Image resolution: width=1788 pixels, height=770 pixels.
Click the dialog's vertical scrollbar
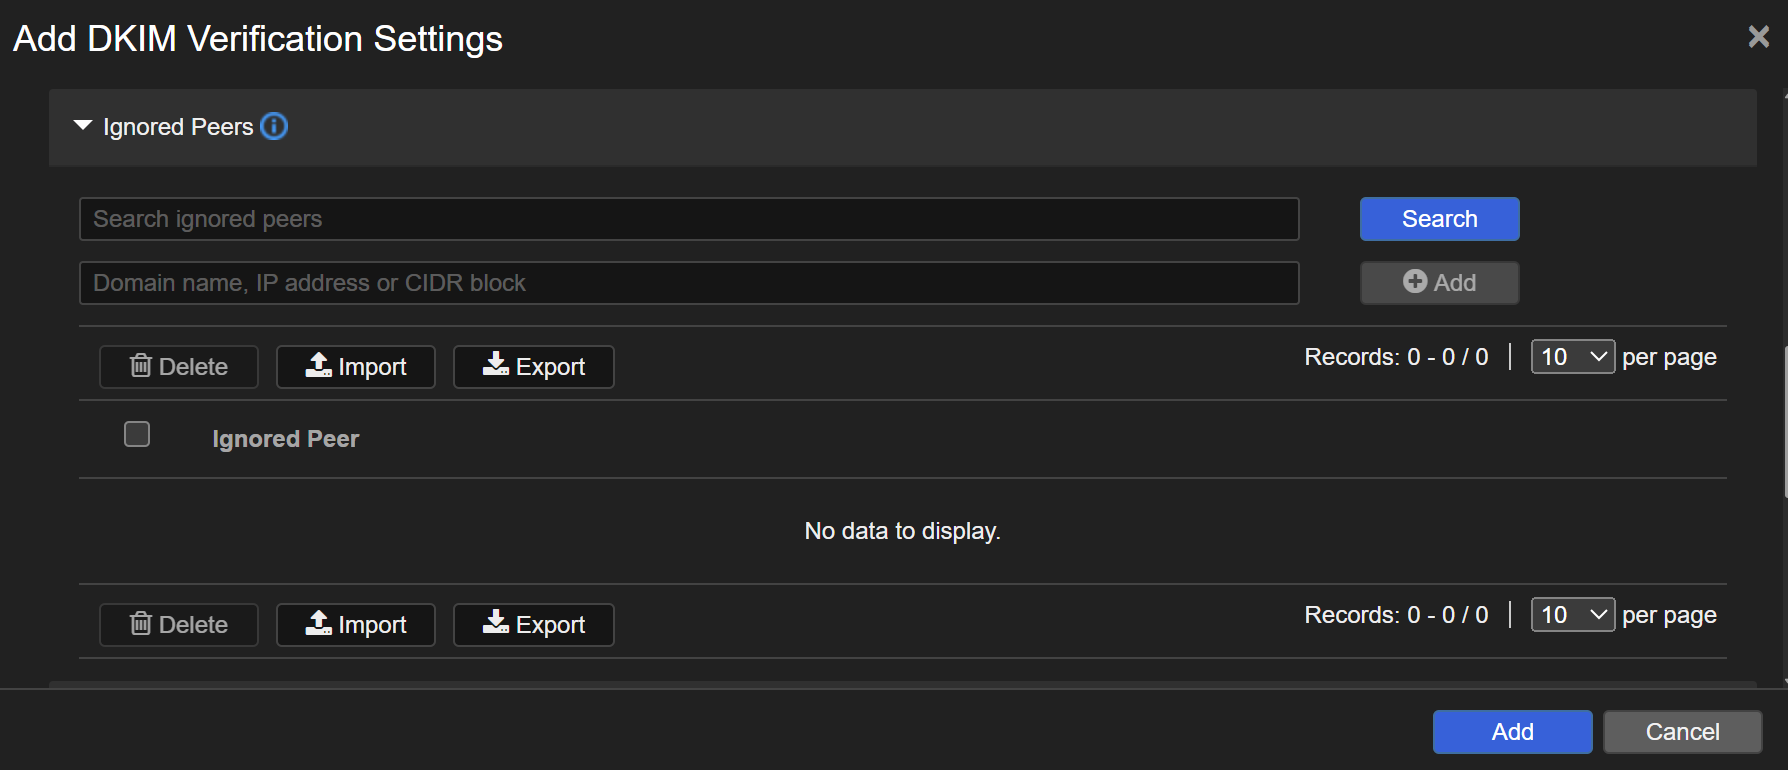1785,420
